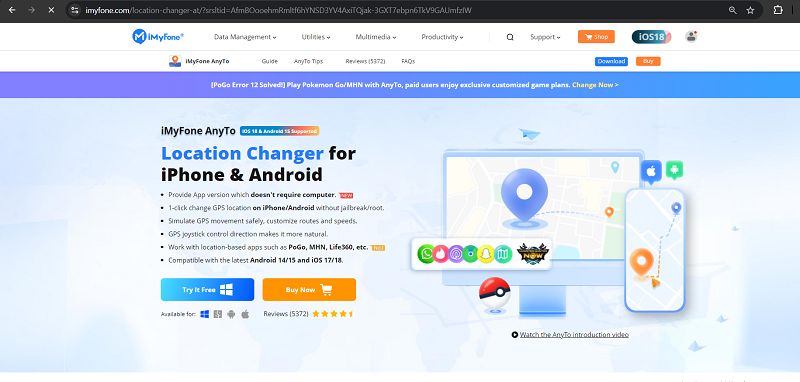The height and width of the screenshot is (382, 800).
Task: Bookmark this page with star icon
Action: (751, 10)
